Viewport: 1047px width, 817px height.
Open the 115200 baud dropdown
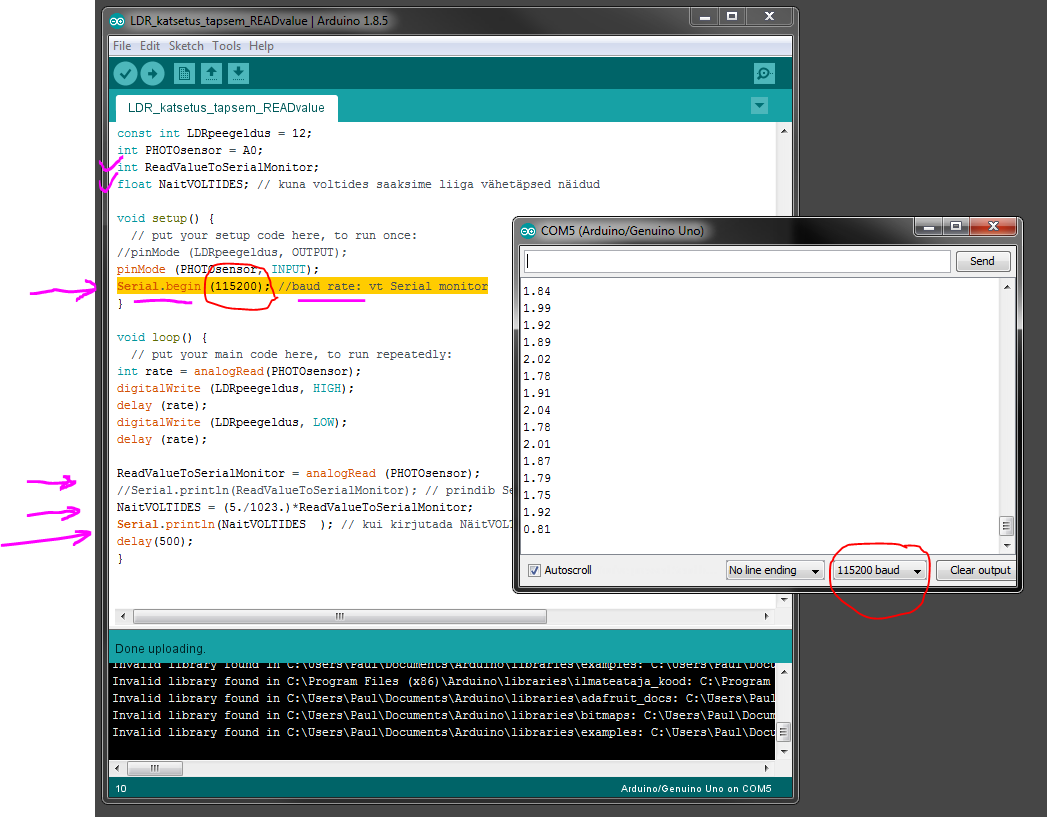pyautogui.click(x=879, y=570)
